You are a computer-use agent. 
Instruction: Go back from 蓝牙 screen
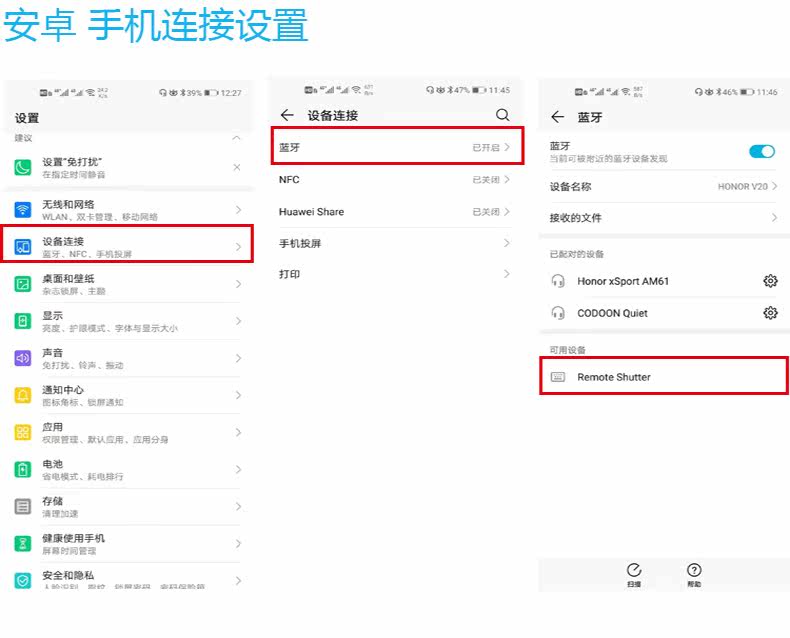557,117
